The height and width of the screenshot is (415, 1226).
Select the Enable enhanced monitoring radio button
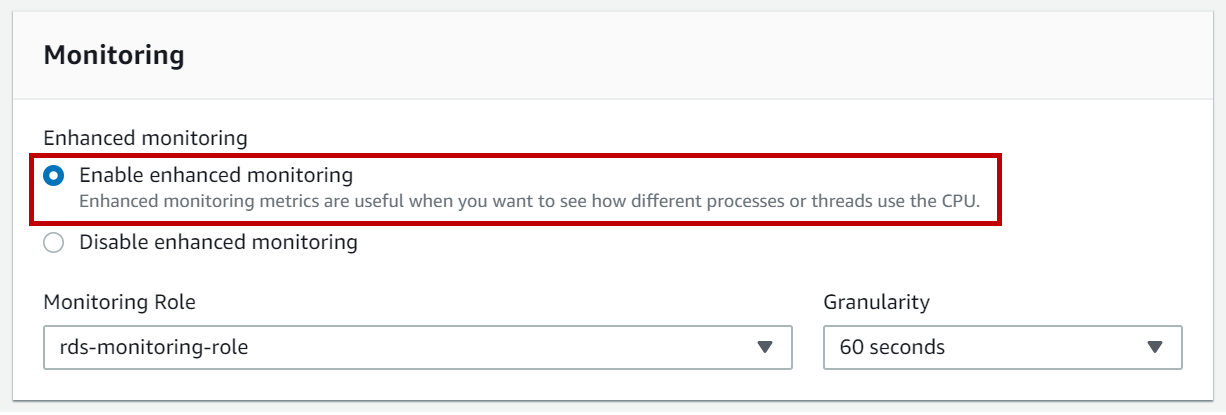[x=54, y=176]
